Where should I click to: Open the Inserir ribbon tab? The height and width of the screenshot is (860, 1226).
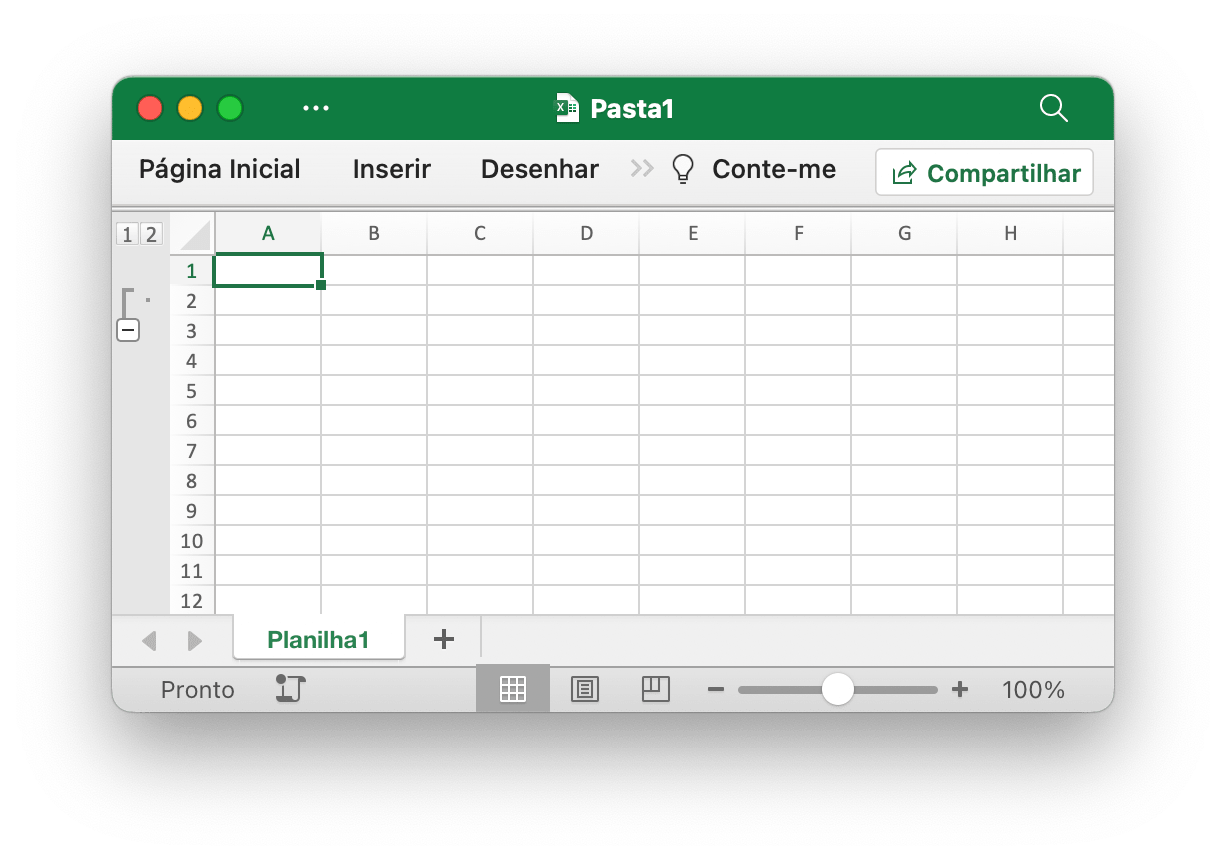click(x=391, y=169)
